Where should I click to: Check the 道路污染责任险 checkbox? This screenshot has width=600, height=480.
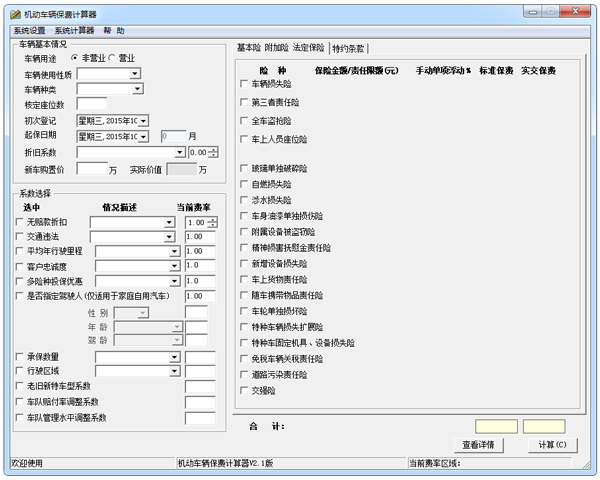[244, 374]
